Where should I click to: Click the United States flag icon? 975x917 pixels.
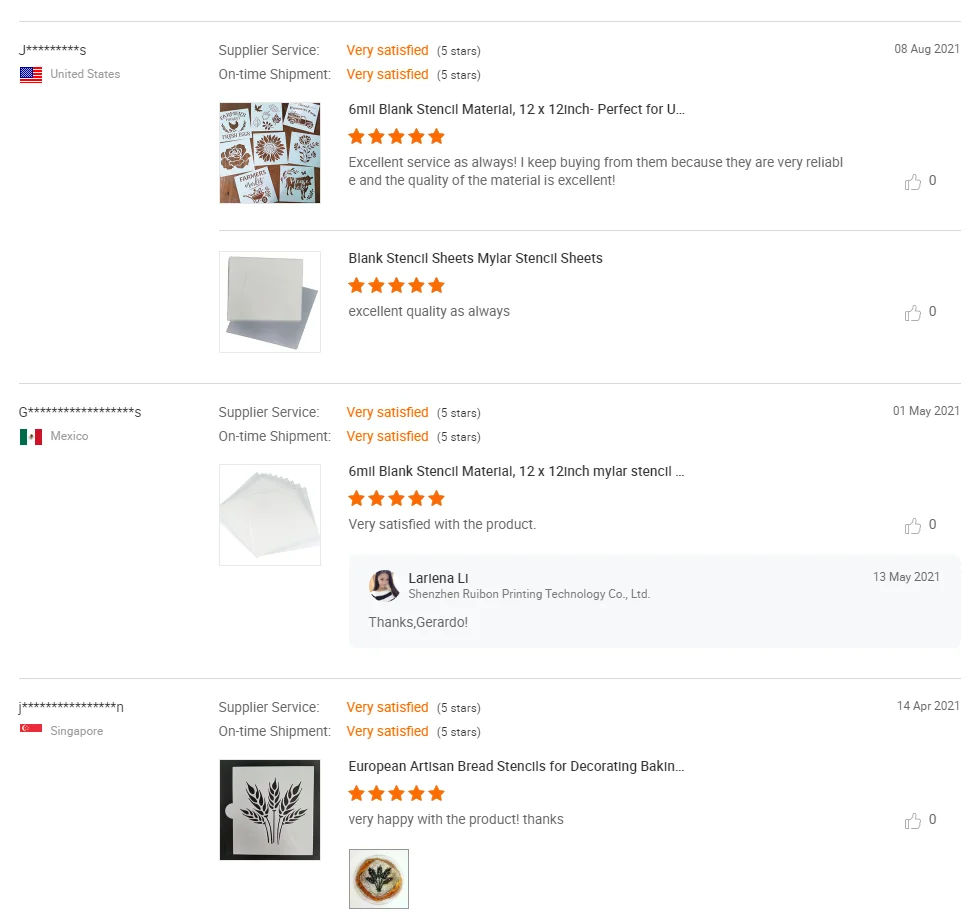(31, 75)
